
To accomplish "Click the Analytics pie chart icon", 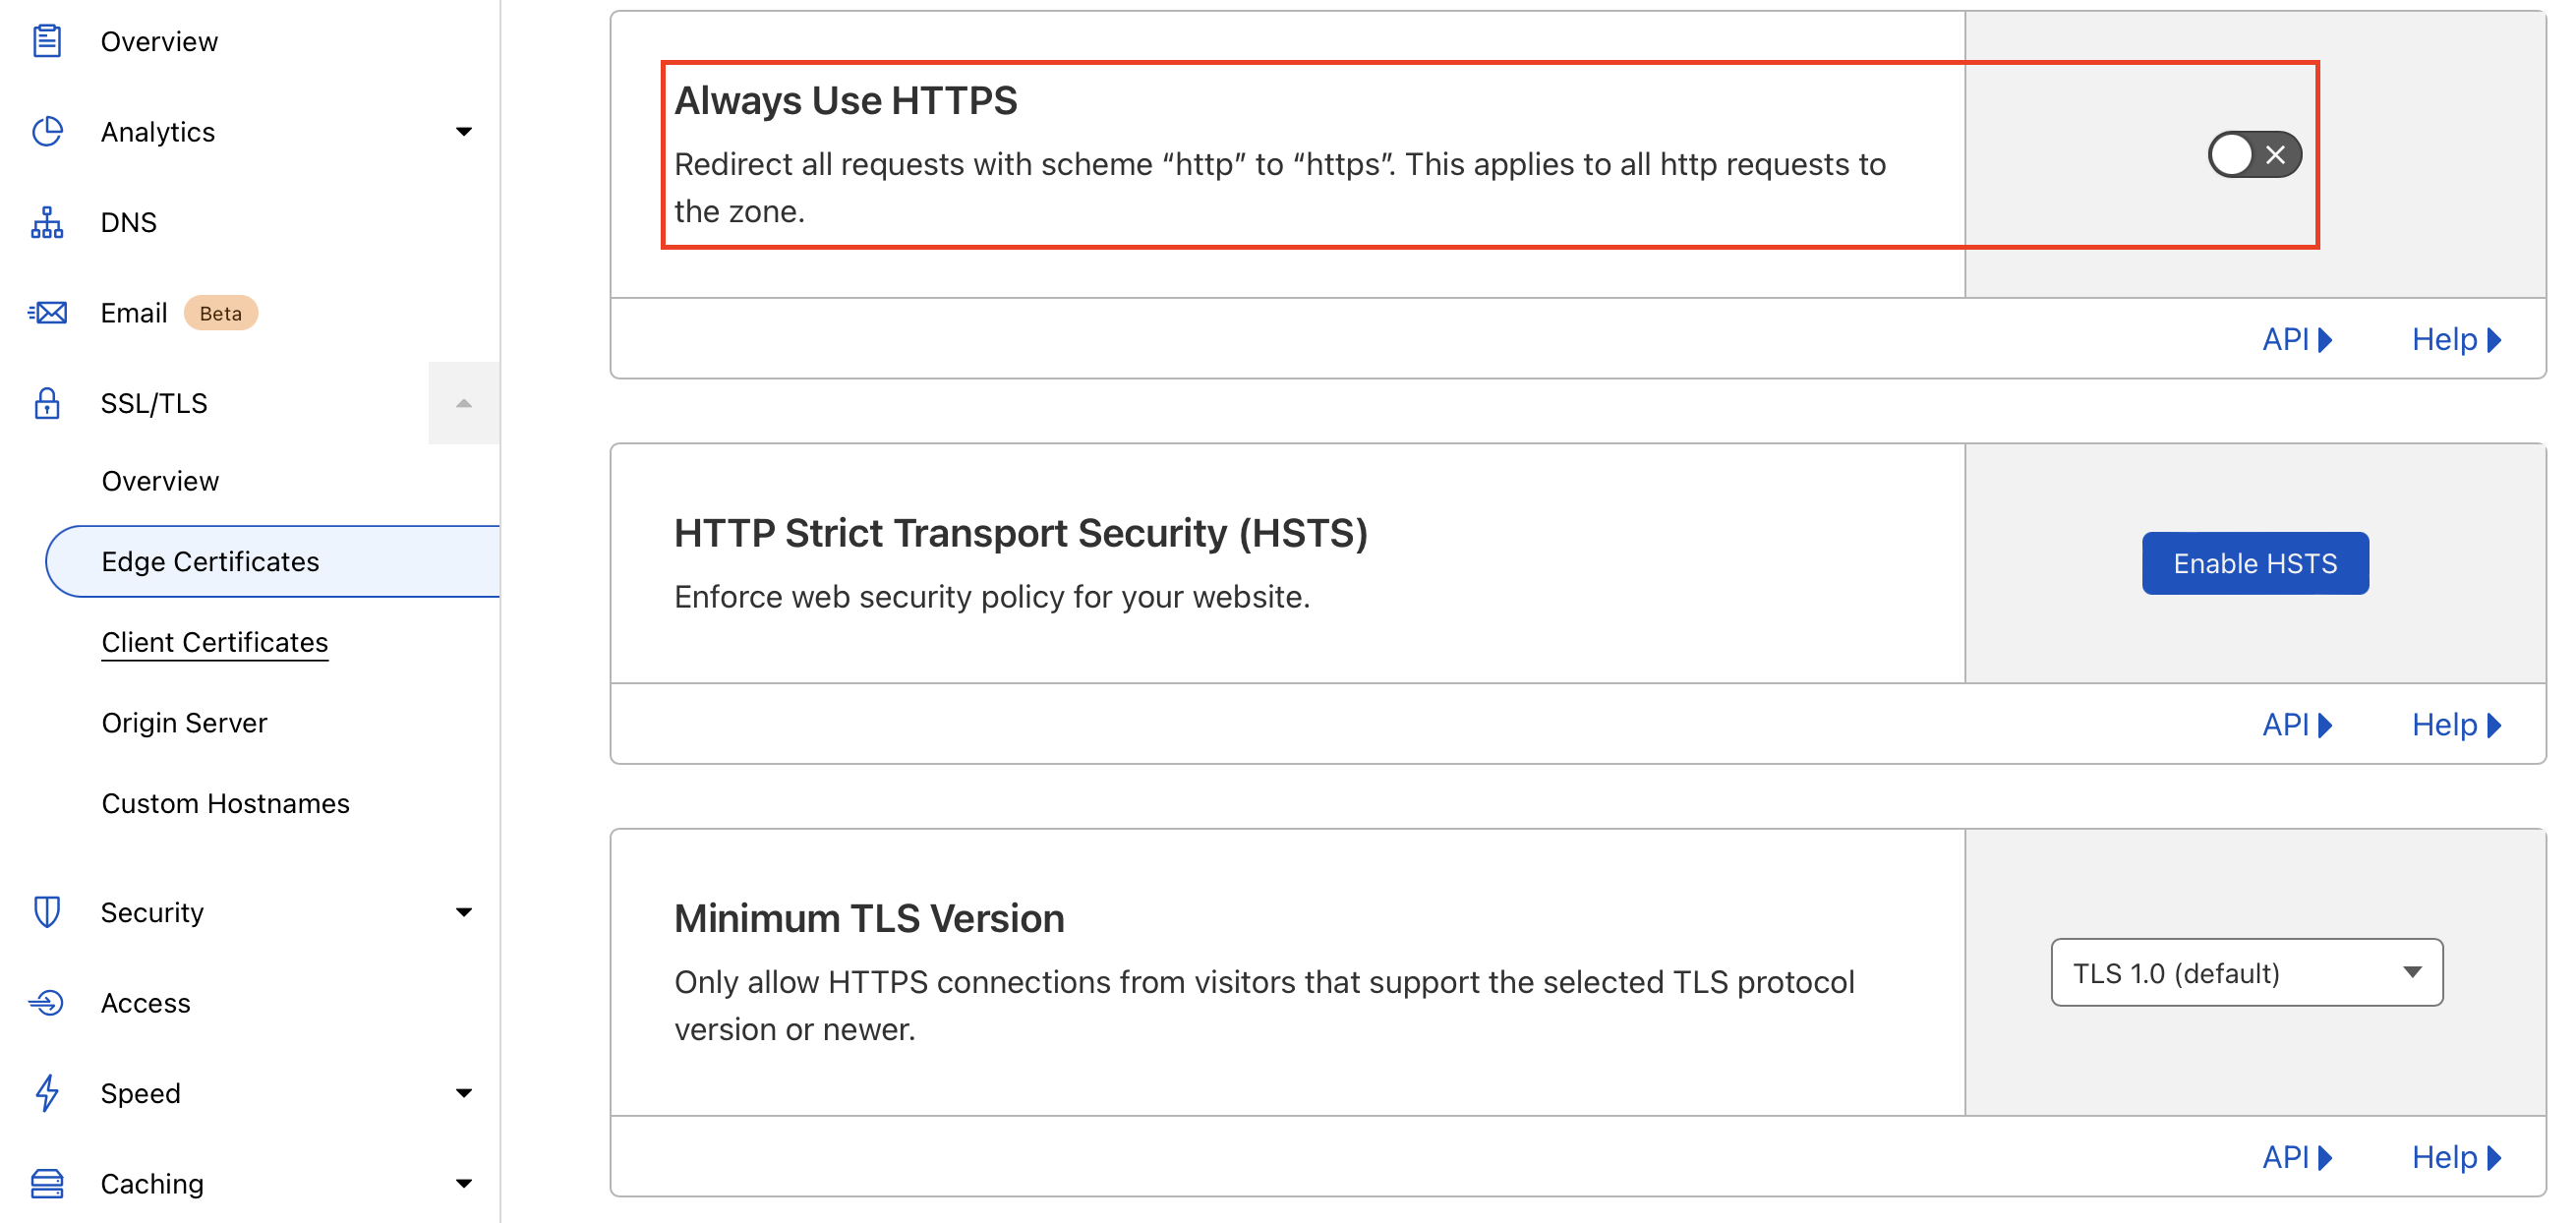I will (x=47, y=132).
